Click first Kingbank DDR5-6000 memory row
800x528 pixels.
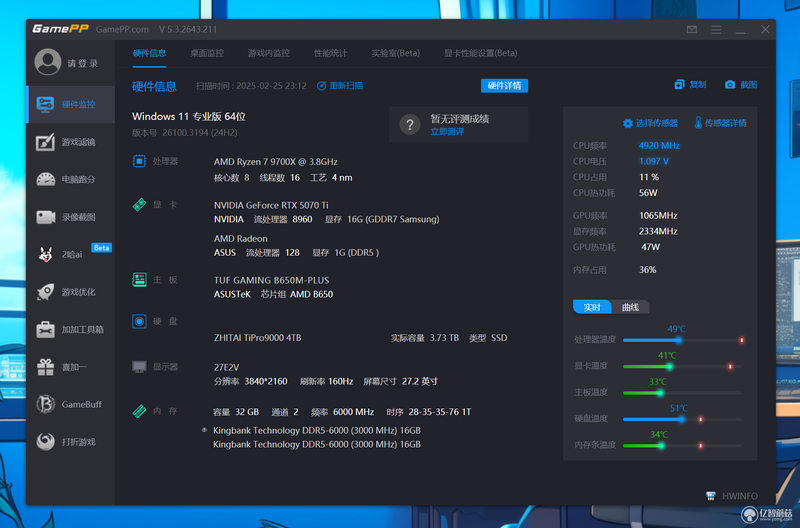tap(316, 431)
